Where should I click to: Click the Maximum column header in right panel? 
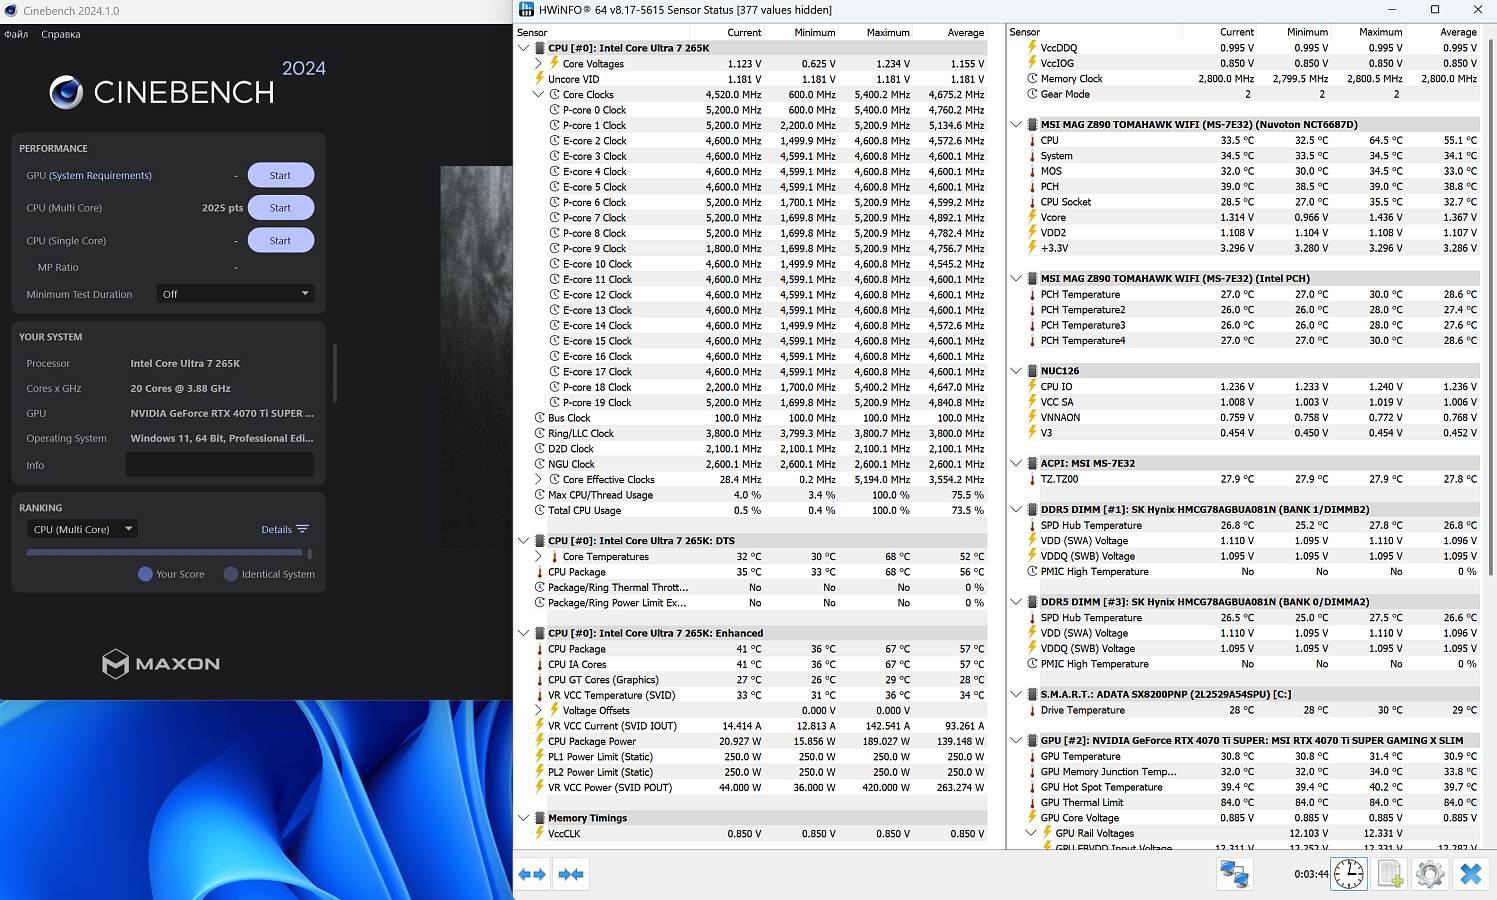tap(1380, 32)
